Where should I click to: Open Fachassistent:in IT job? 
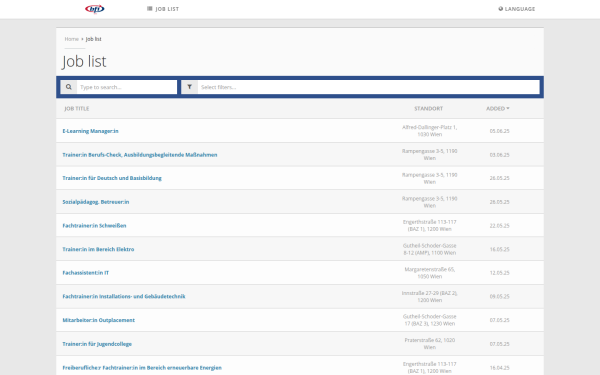point(86,273)
